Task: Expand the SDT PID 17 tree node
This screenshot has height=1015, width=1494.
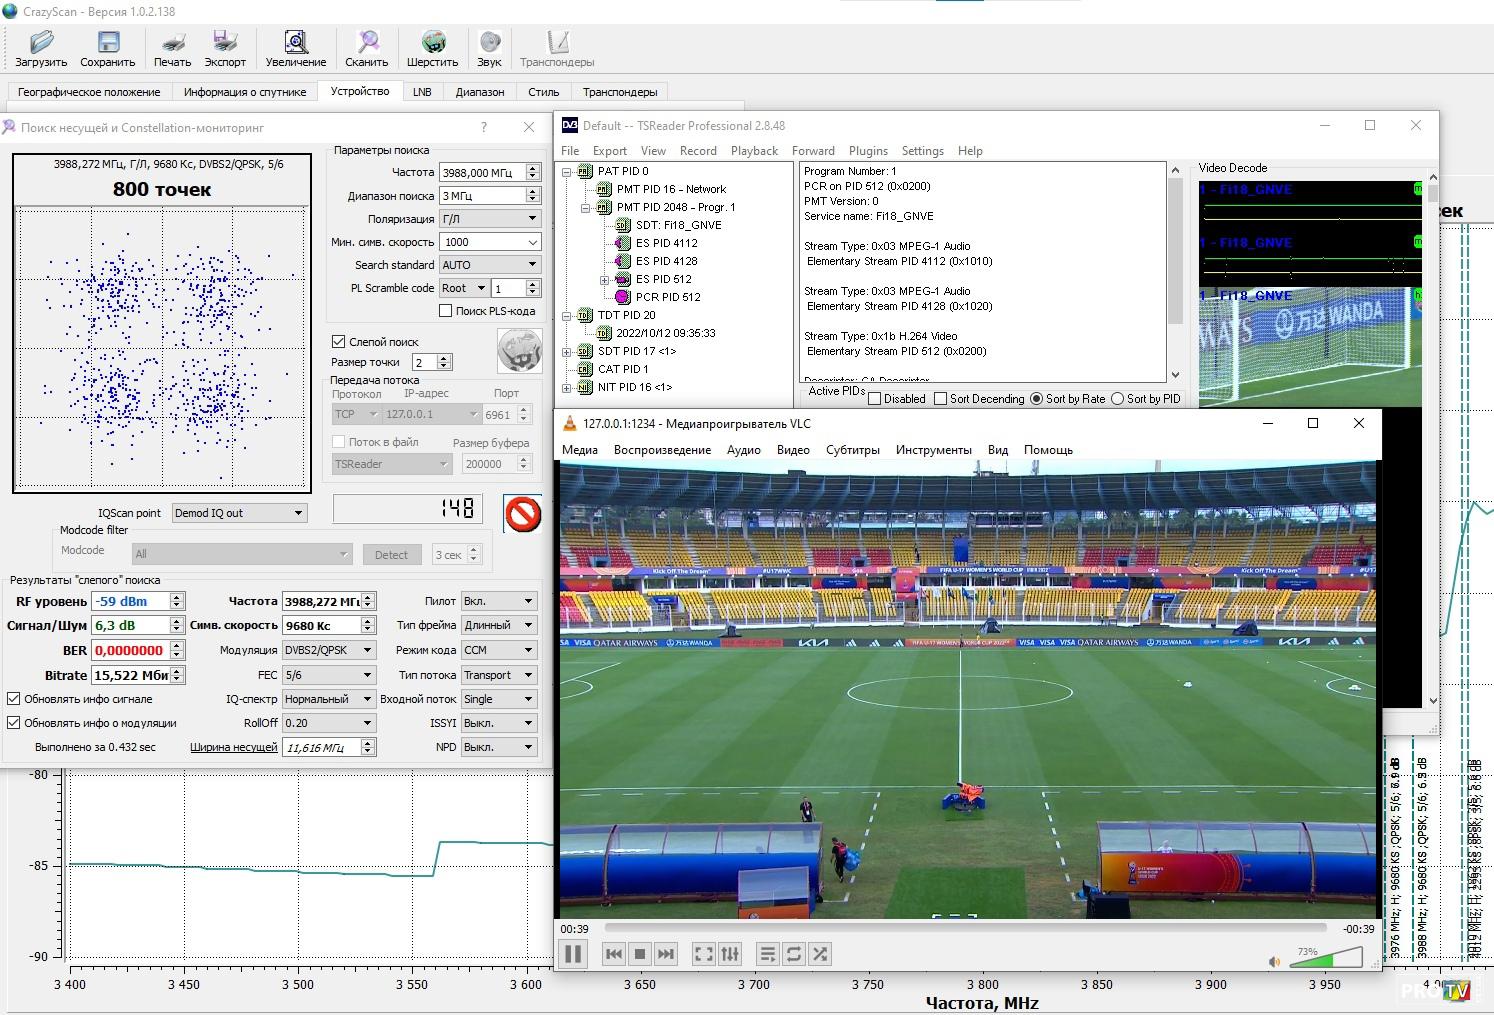Action: pos(567,352)
